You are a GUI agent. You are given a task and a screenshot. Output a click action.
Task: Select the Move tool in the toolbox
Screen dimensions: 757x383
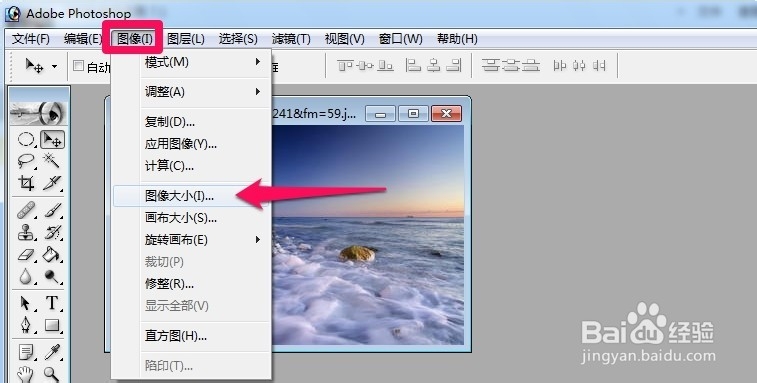(52, 140)
